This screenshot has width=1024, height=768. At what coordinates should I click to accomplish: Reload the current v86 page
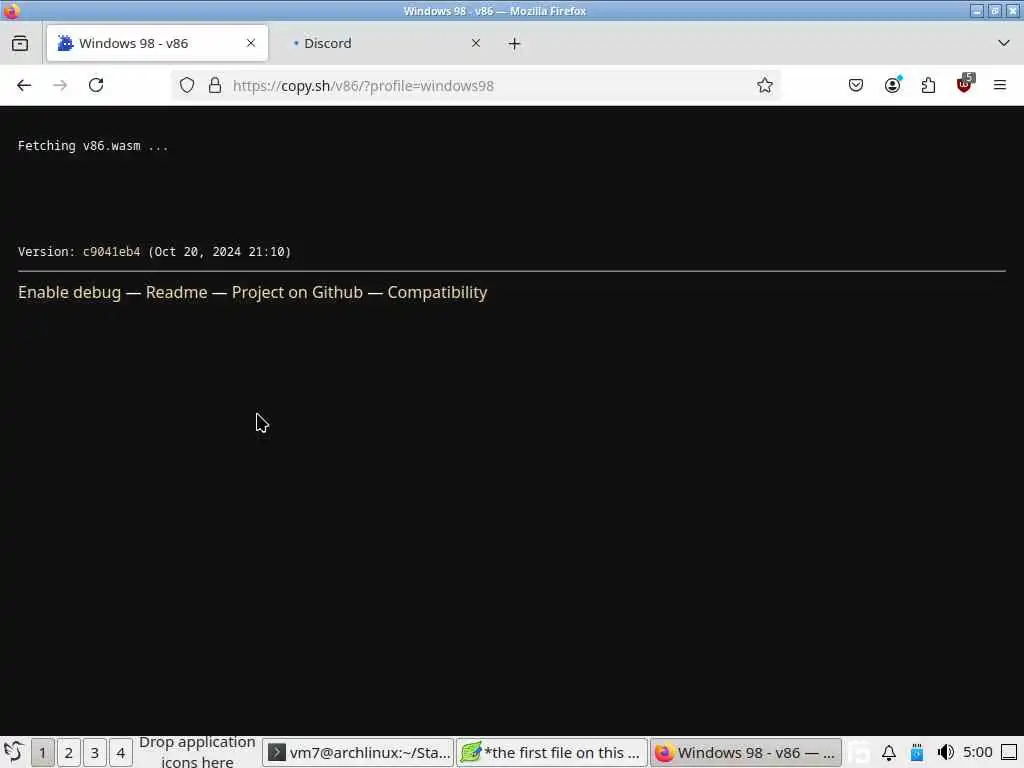coord(96,86)
